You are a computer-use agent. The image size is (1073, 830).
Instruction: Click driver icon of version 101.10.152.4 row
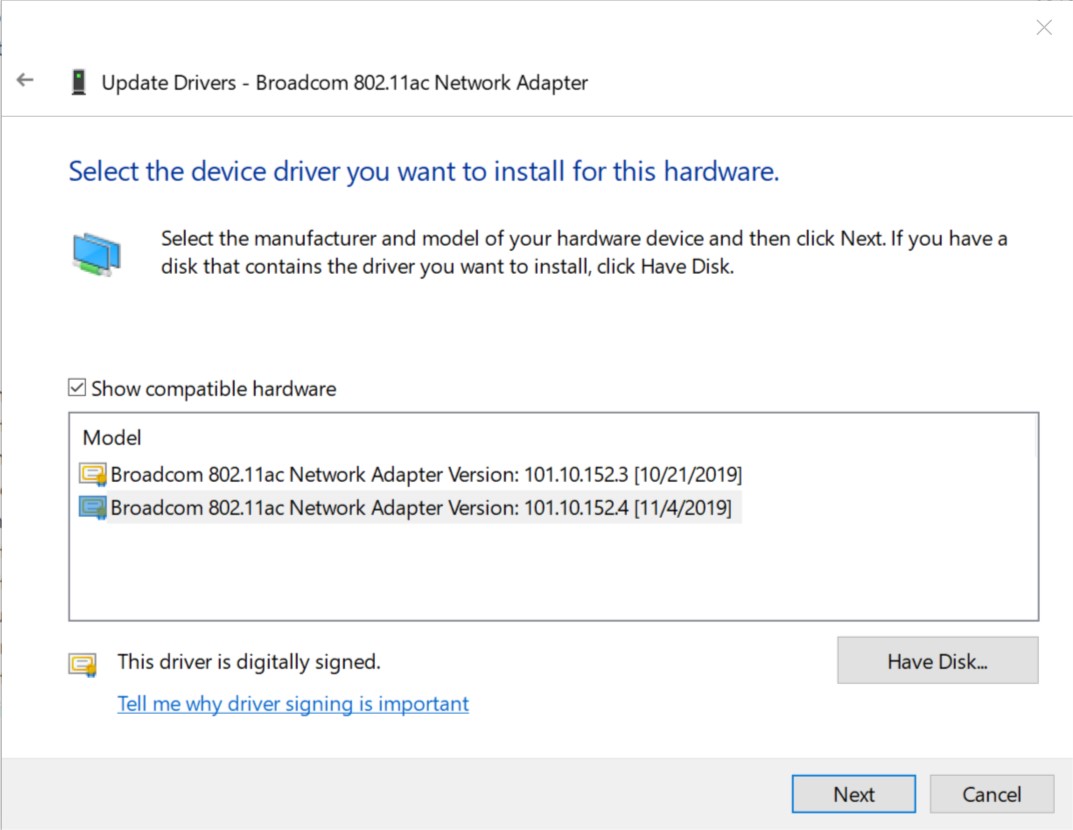point(92,508)
